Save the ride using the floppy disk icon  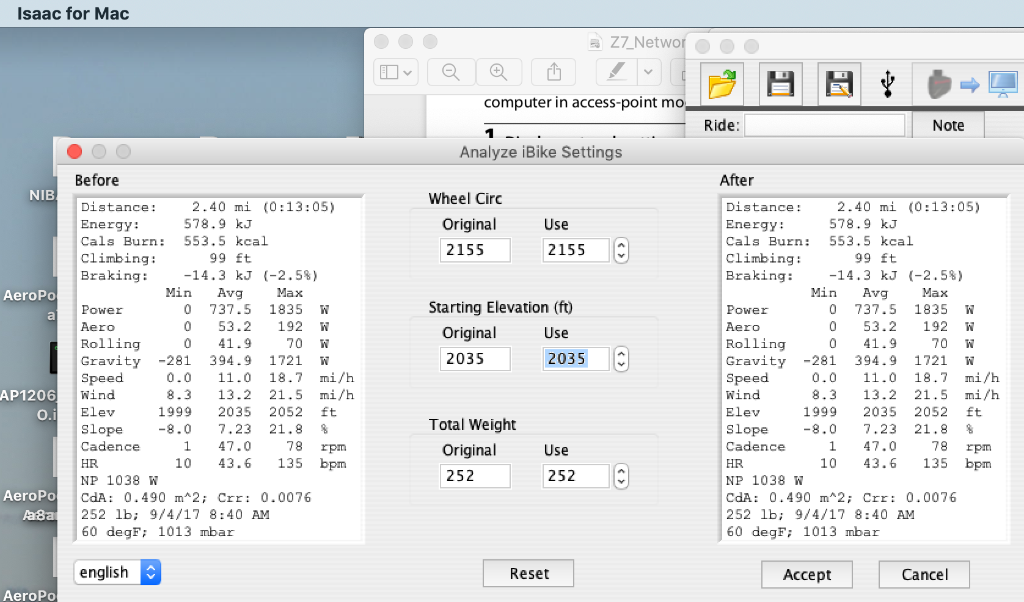[x=781, y=84]
